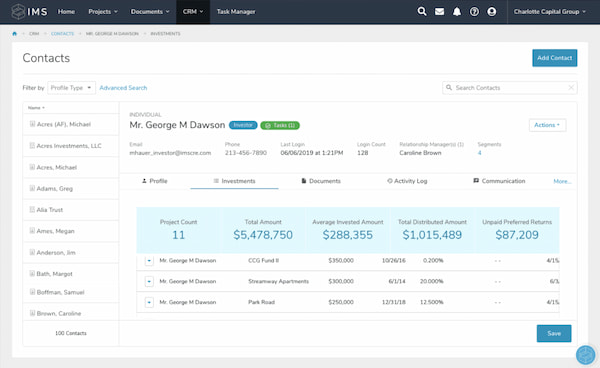The width and height of the screenshot is (600, 368).
Task: Click the $288,355 Average Invested Amount value
Action: (347, 235)
